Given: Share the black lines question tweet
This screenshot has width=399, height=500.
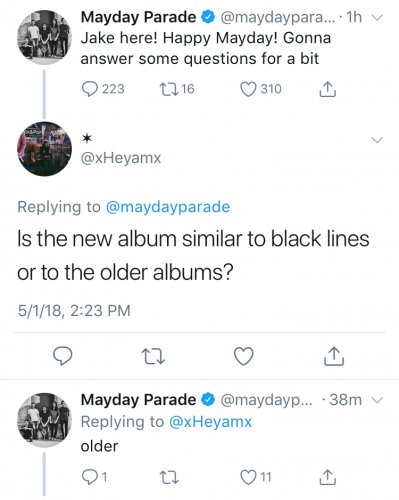Looking at the screenshot, I should (x=334, y=356).
